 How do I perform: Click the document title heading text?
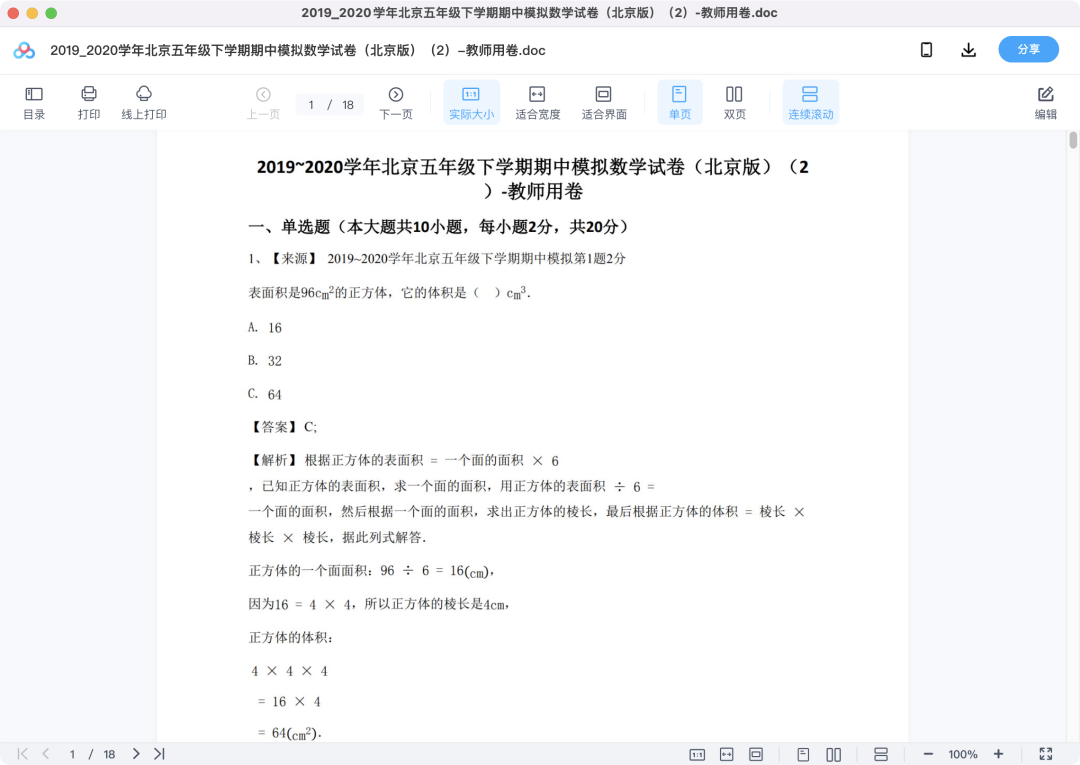(532, 178)
